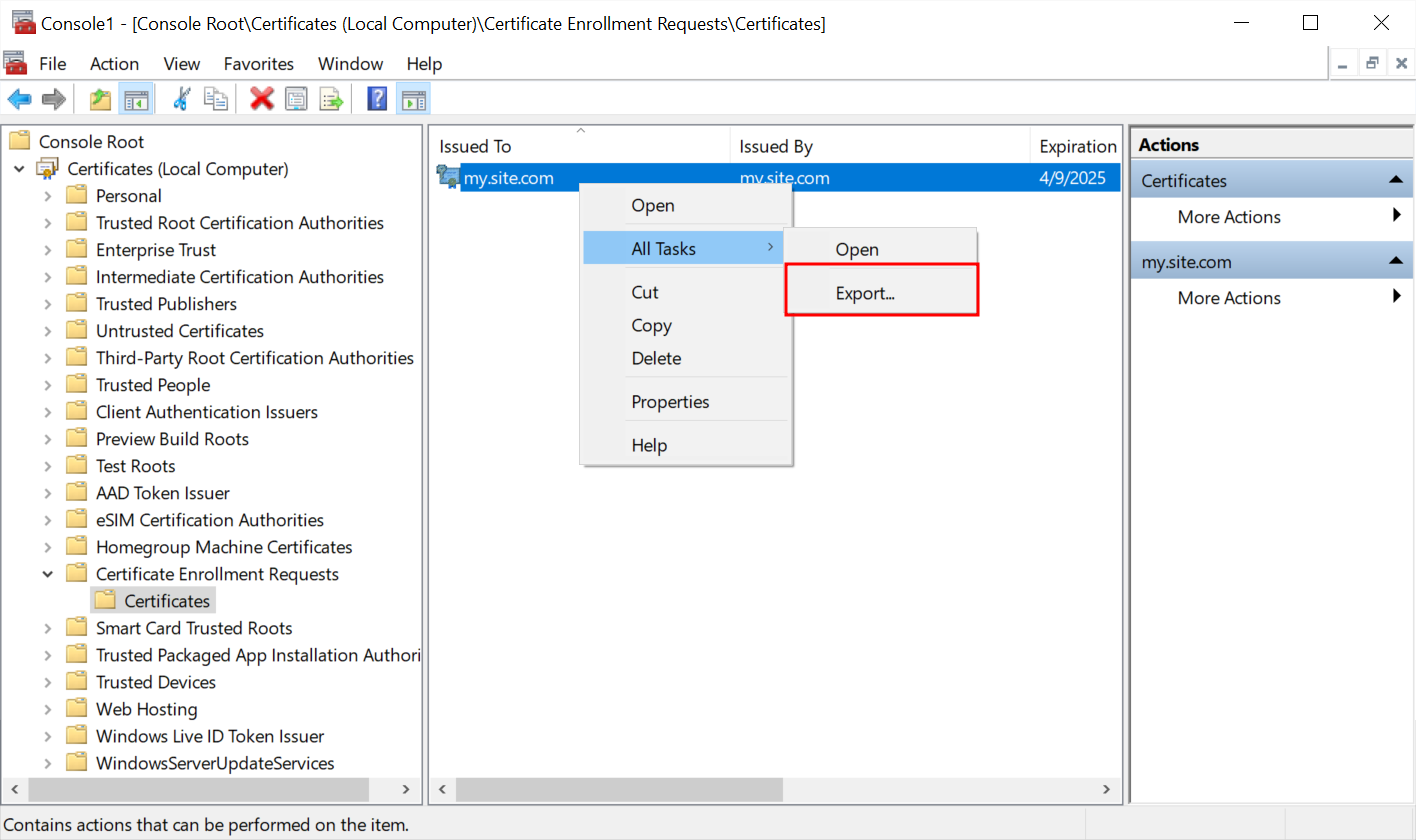Sort by the Issued By column header
The height and width of the screenshot is (840, 1416).
click(x=776, y=147)
